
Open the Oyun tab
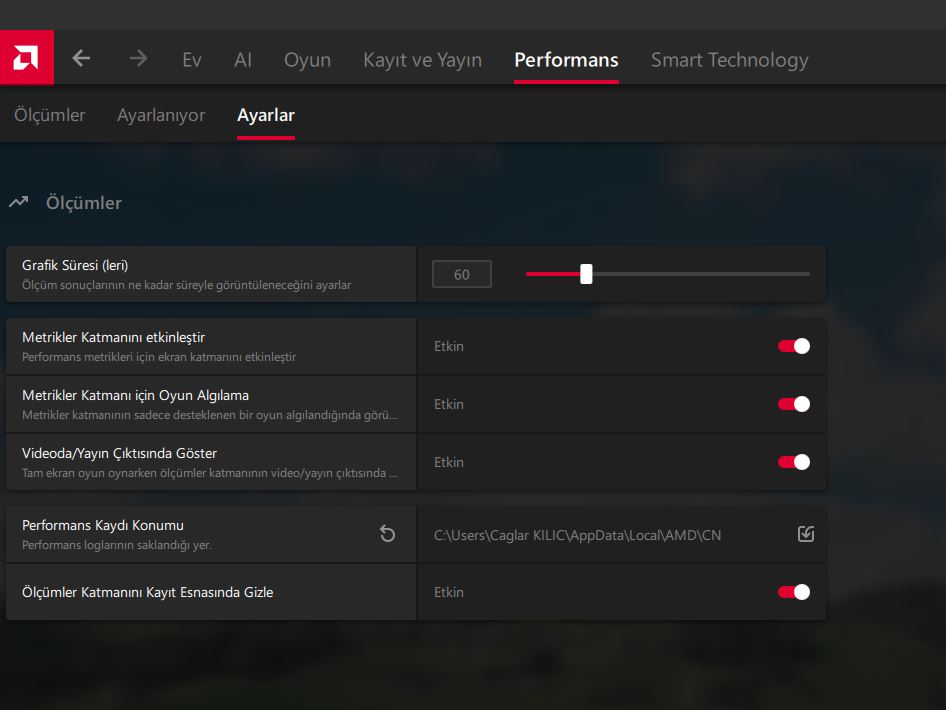(x=307, y=60)
